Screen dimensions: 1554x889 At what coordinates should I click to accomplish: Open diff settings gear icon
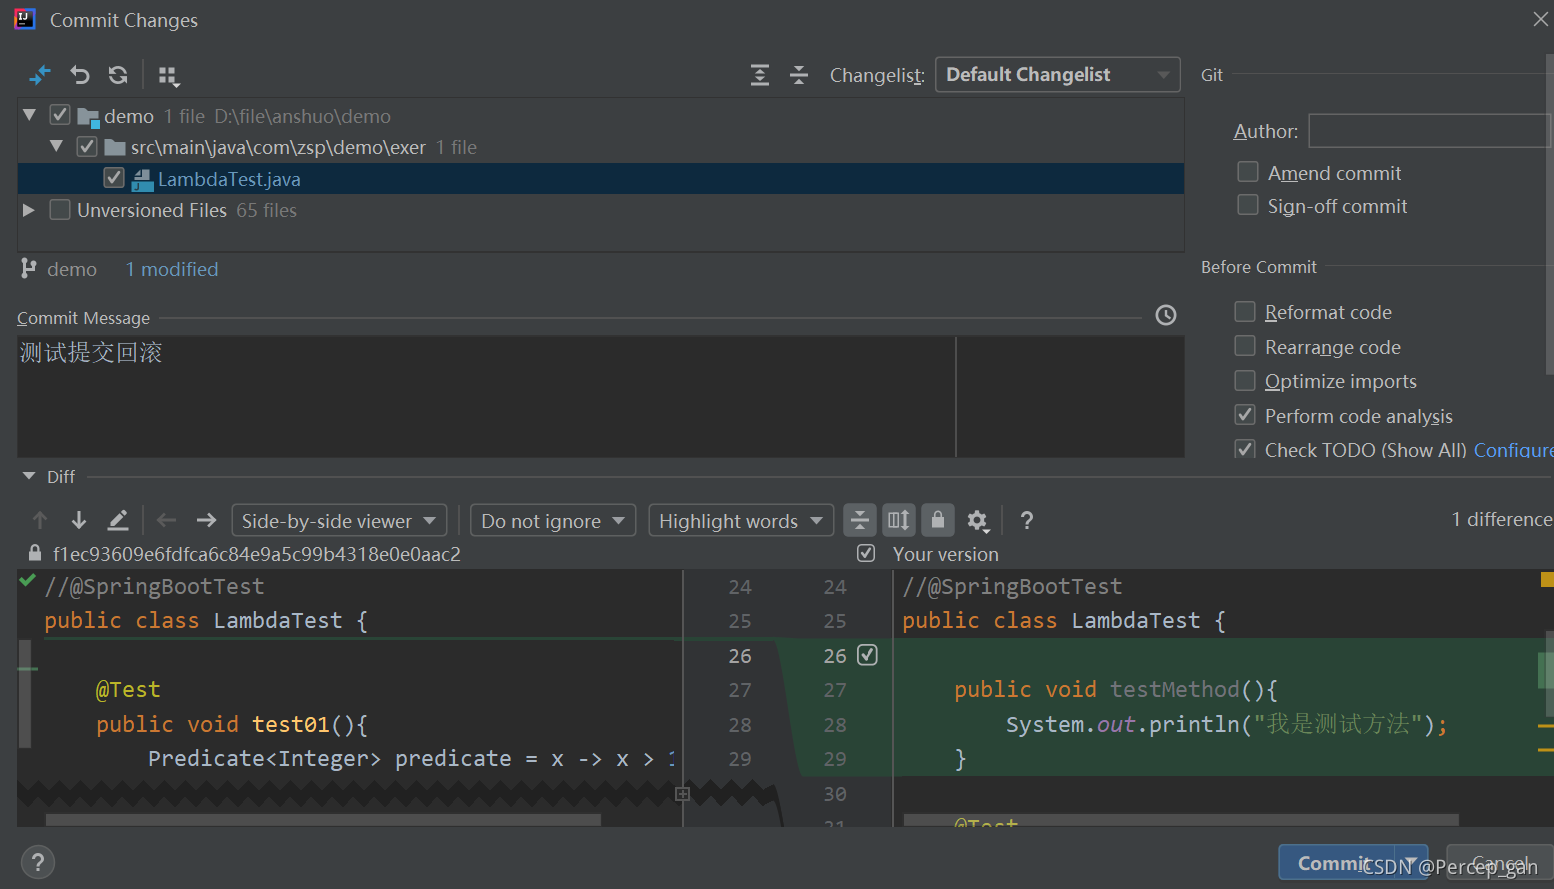click(978, 520)
